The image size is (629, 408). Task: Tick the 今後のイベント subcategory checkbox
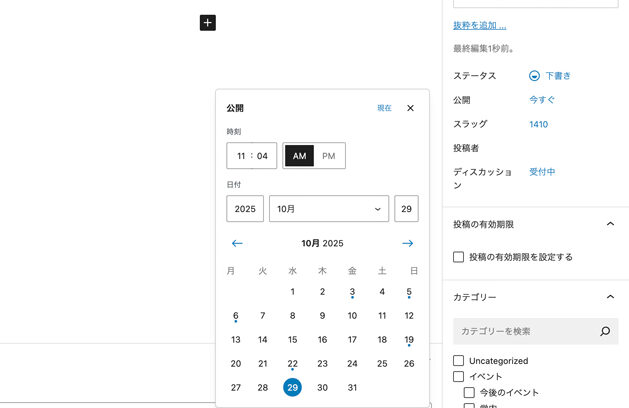pos(470,392)
